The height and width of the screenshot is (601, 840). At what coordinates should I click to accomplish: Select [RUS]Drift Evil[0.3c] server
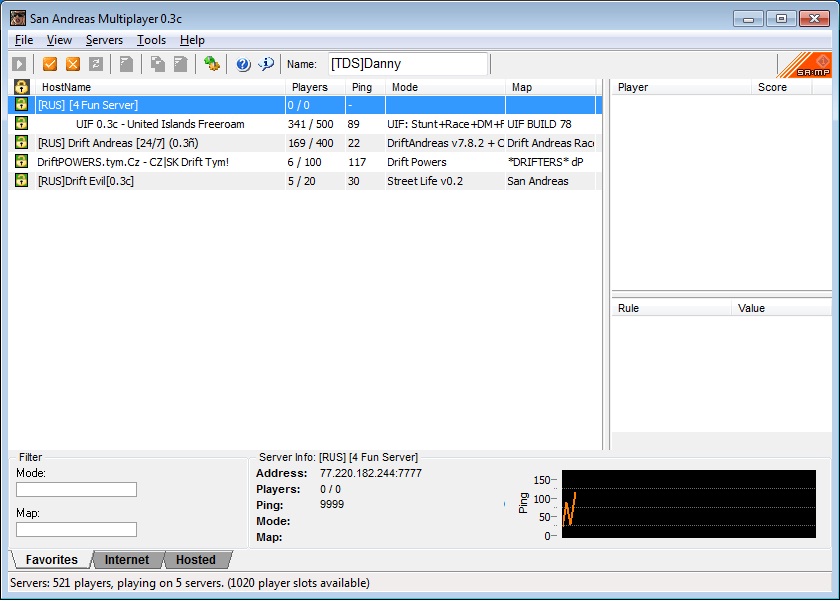[305, 181]
